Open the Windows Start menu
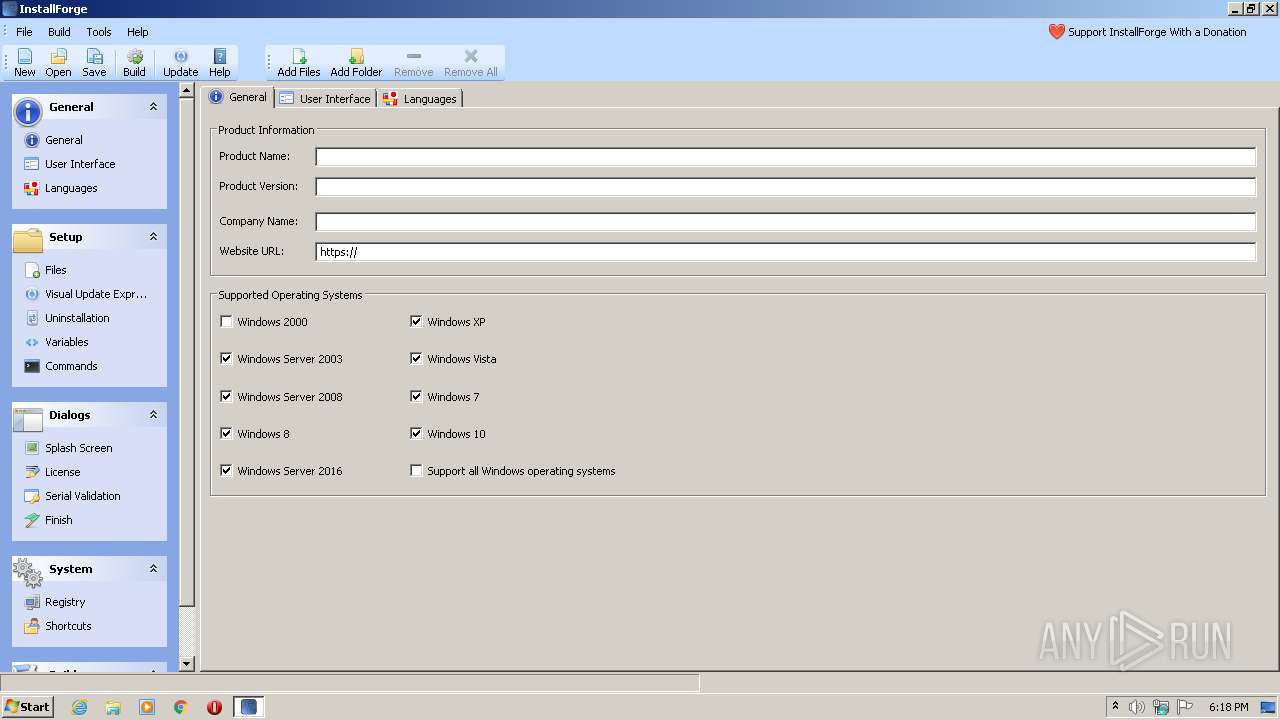 point(27,707)
